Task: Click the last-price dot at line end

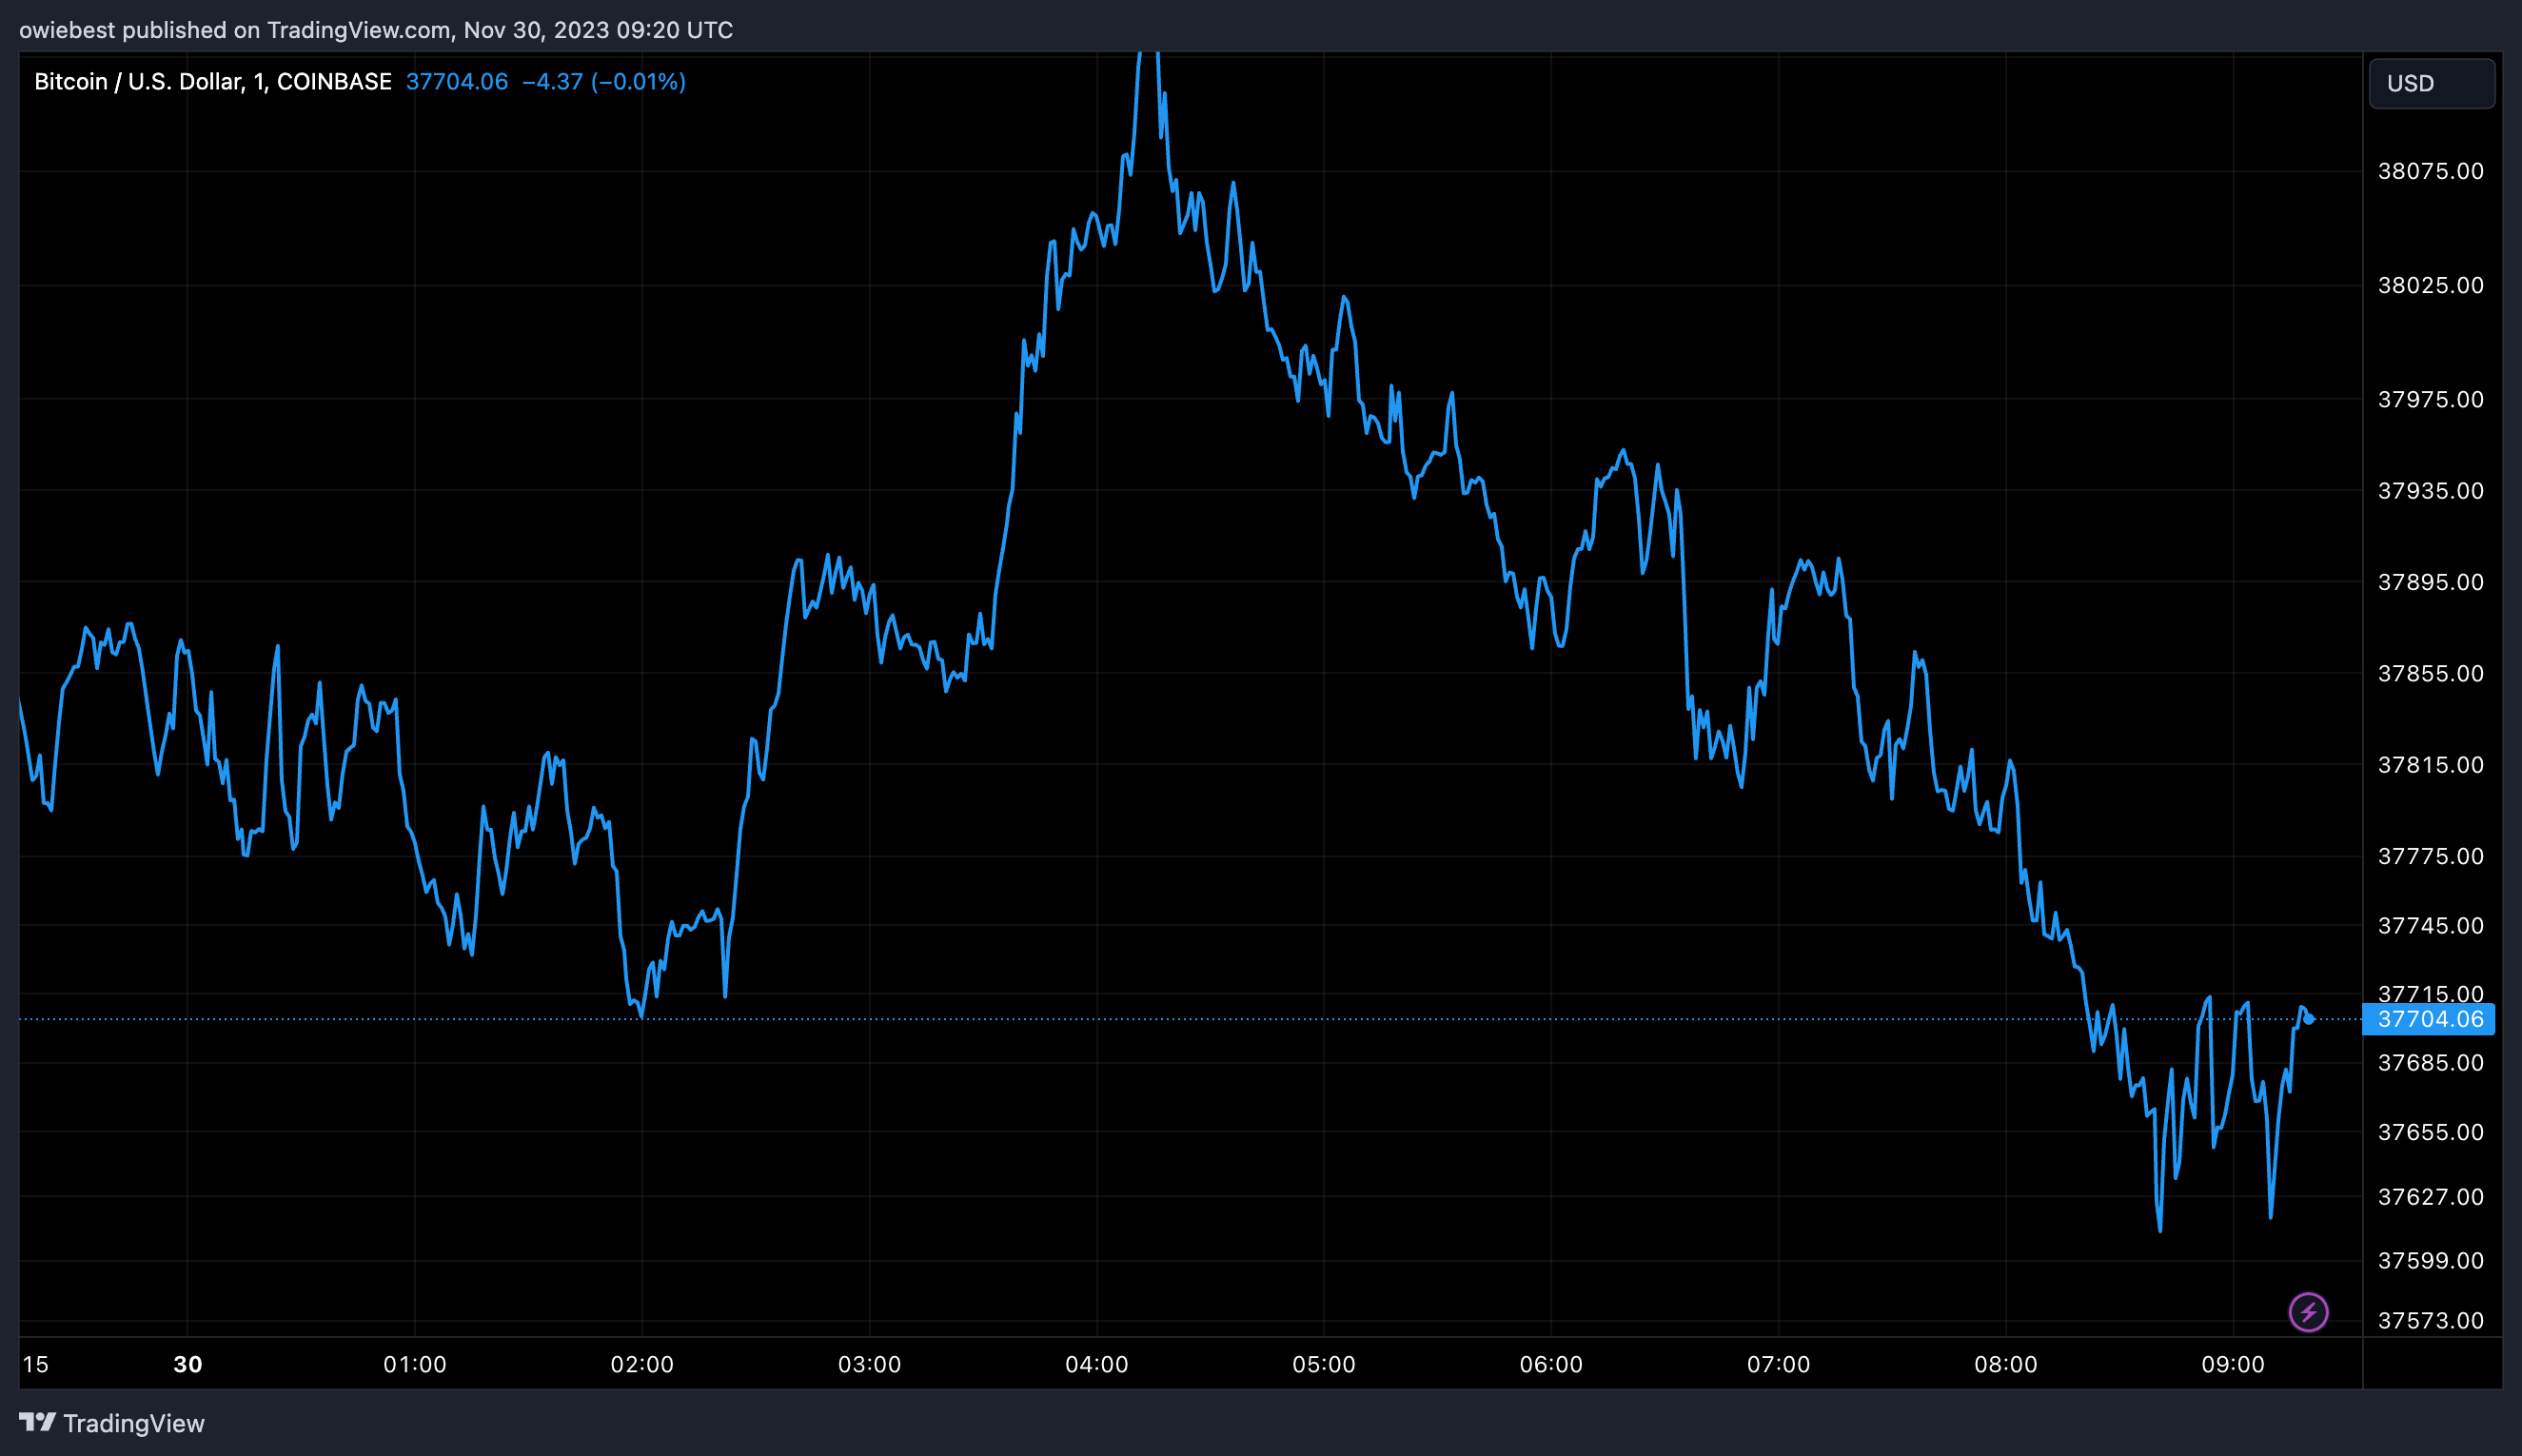Action: tap(2309, 1019)
